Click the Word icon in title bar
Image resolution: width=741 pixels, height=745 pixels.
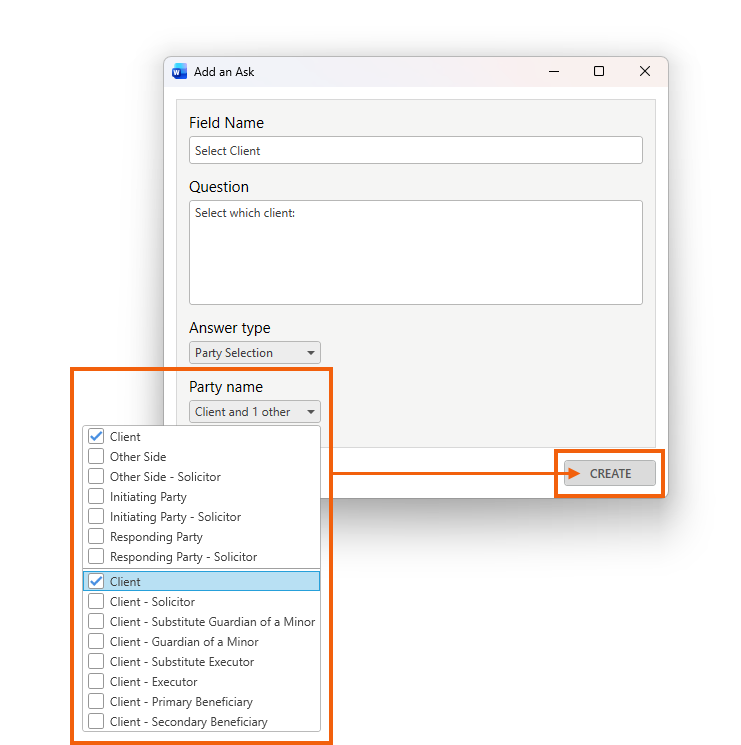(180, 72)
